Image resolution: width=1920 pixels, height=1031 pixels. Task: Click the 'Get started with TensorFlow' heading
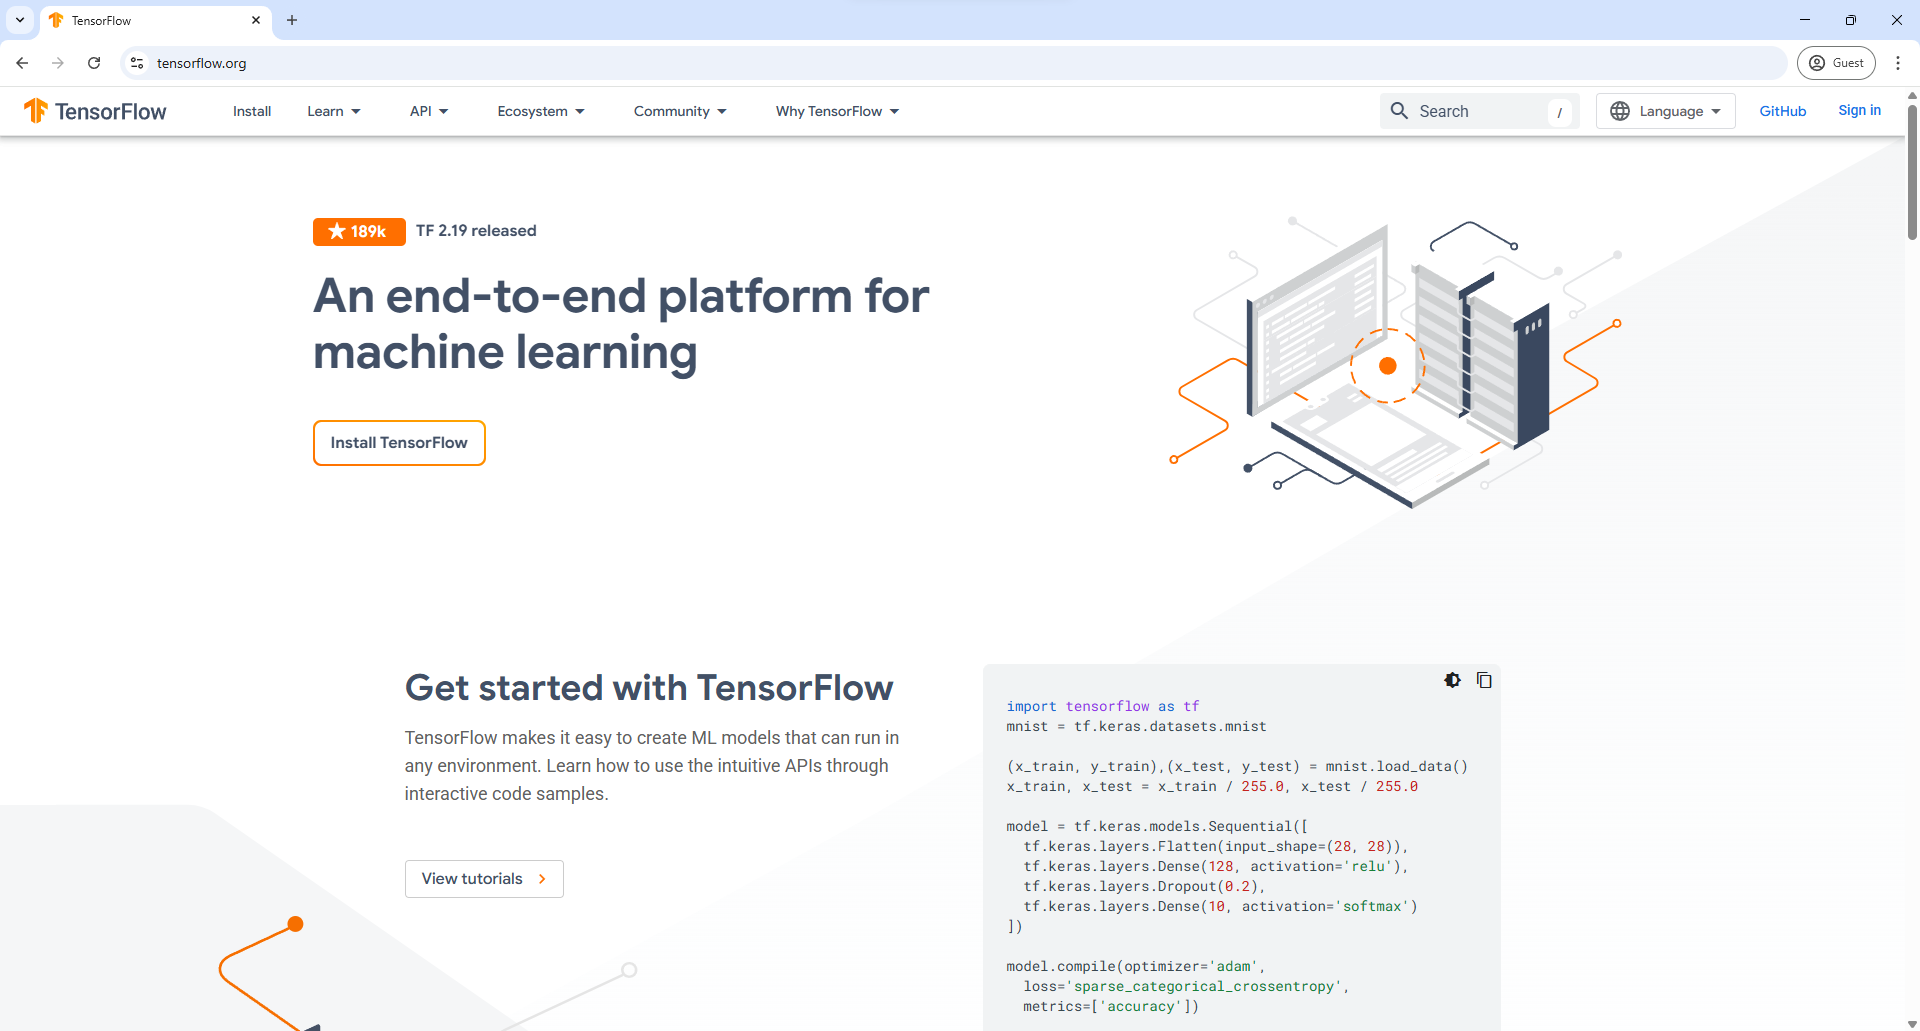[x=649, y=688]
